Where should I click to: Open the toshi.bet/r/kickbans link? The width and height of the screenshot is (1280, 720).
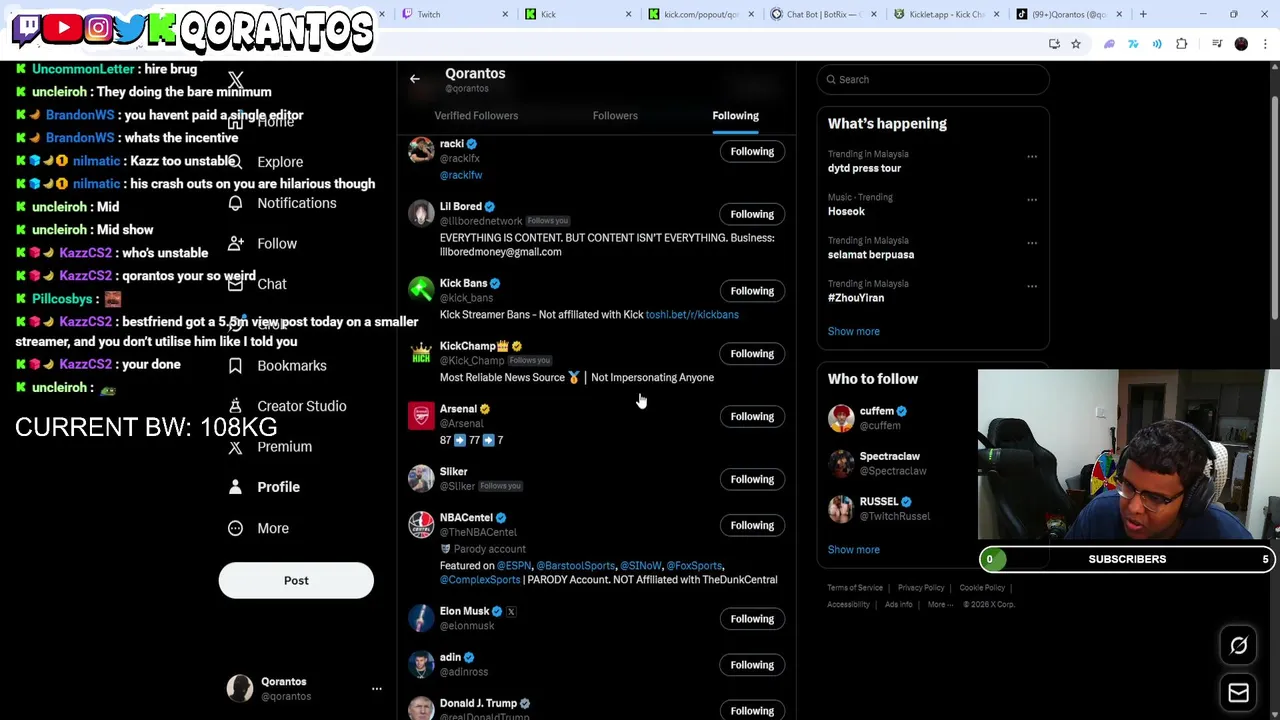click(x=692, y=315)
